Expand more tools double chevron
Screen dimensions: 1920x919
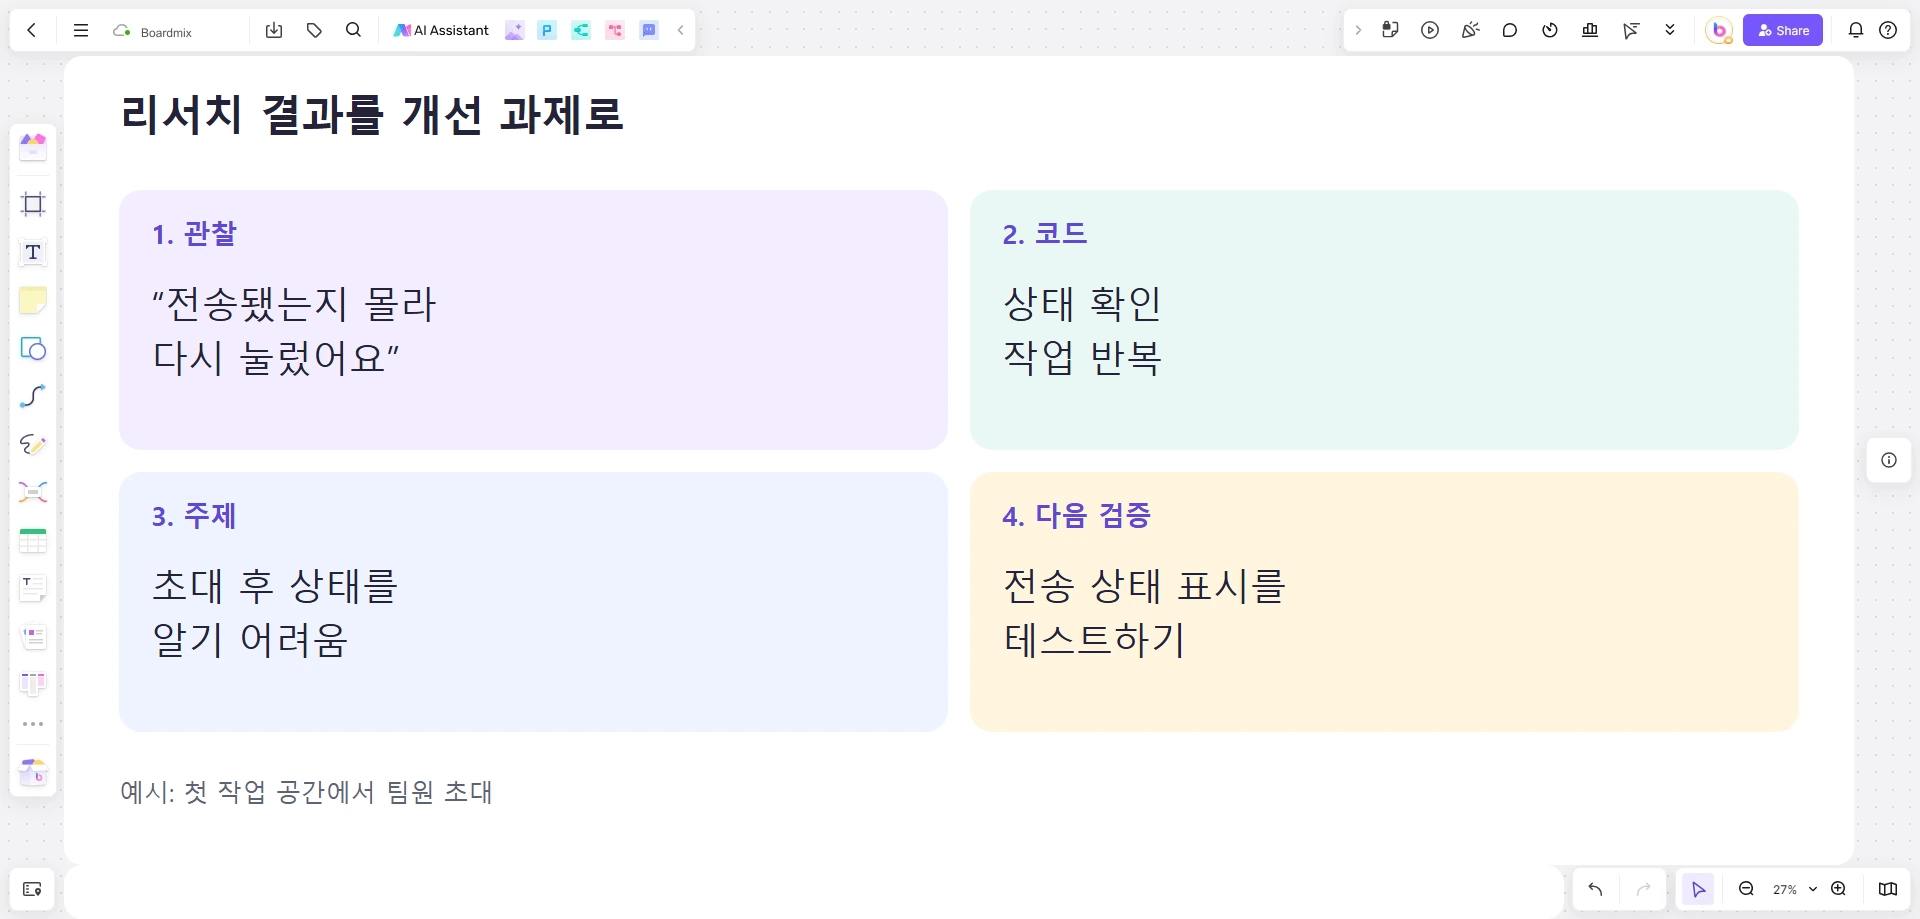pyautogui.click(x=1670, y=30)
